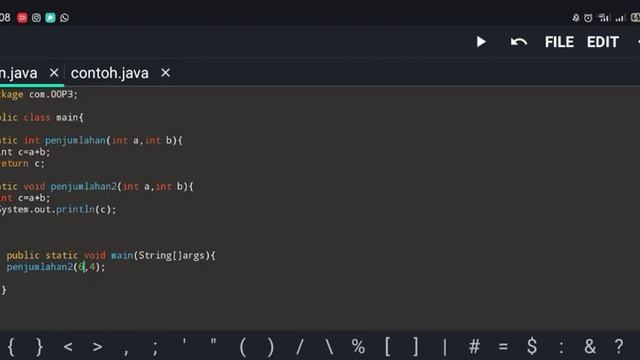Viewport: 640px width, 360px height.
Task: Open the WhatsApp notification icon in status bar
Action: coord(64,18)
